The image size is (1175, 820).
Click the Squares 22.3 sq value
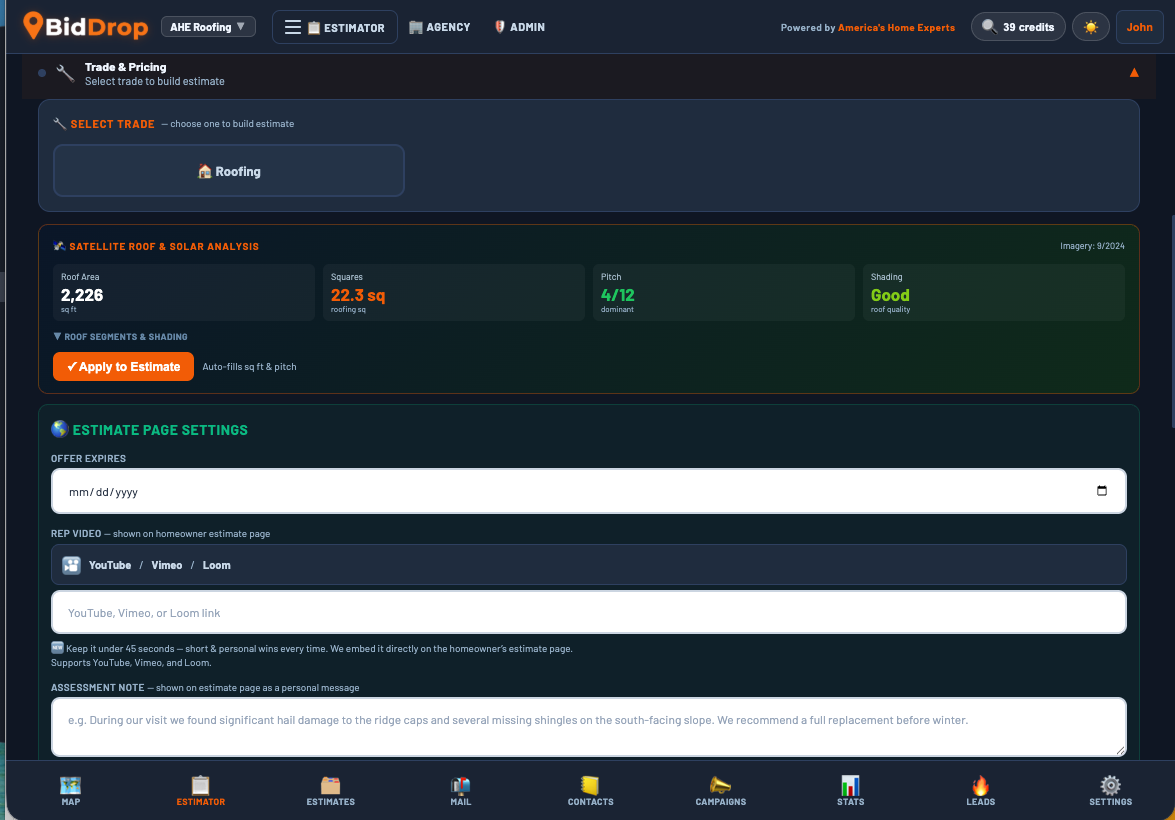click(358, 295)
